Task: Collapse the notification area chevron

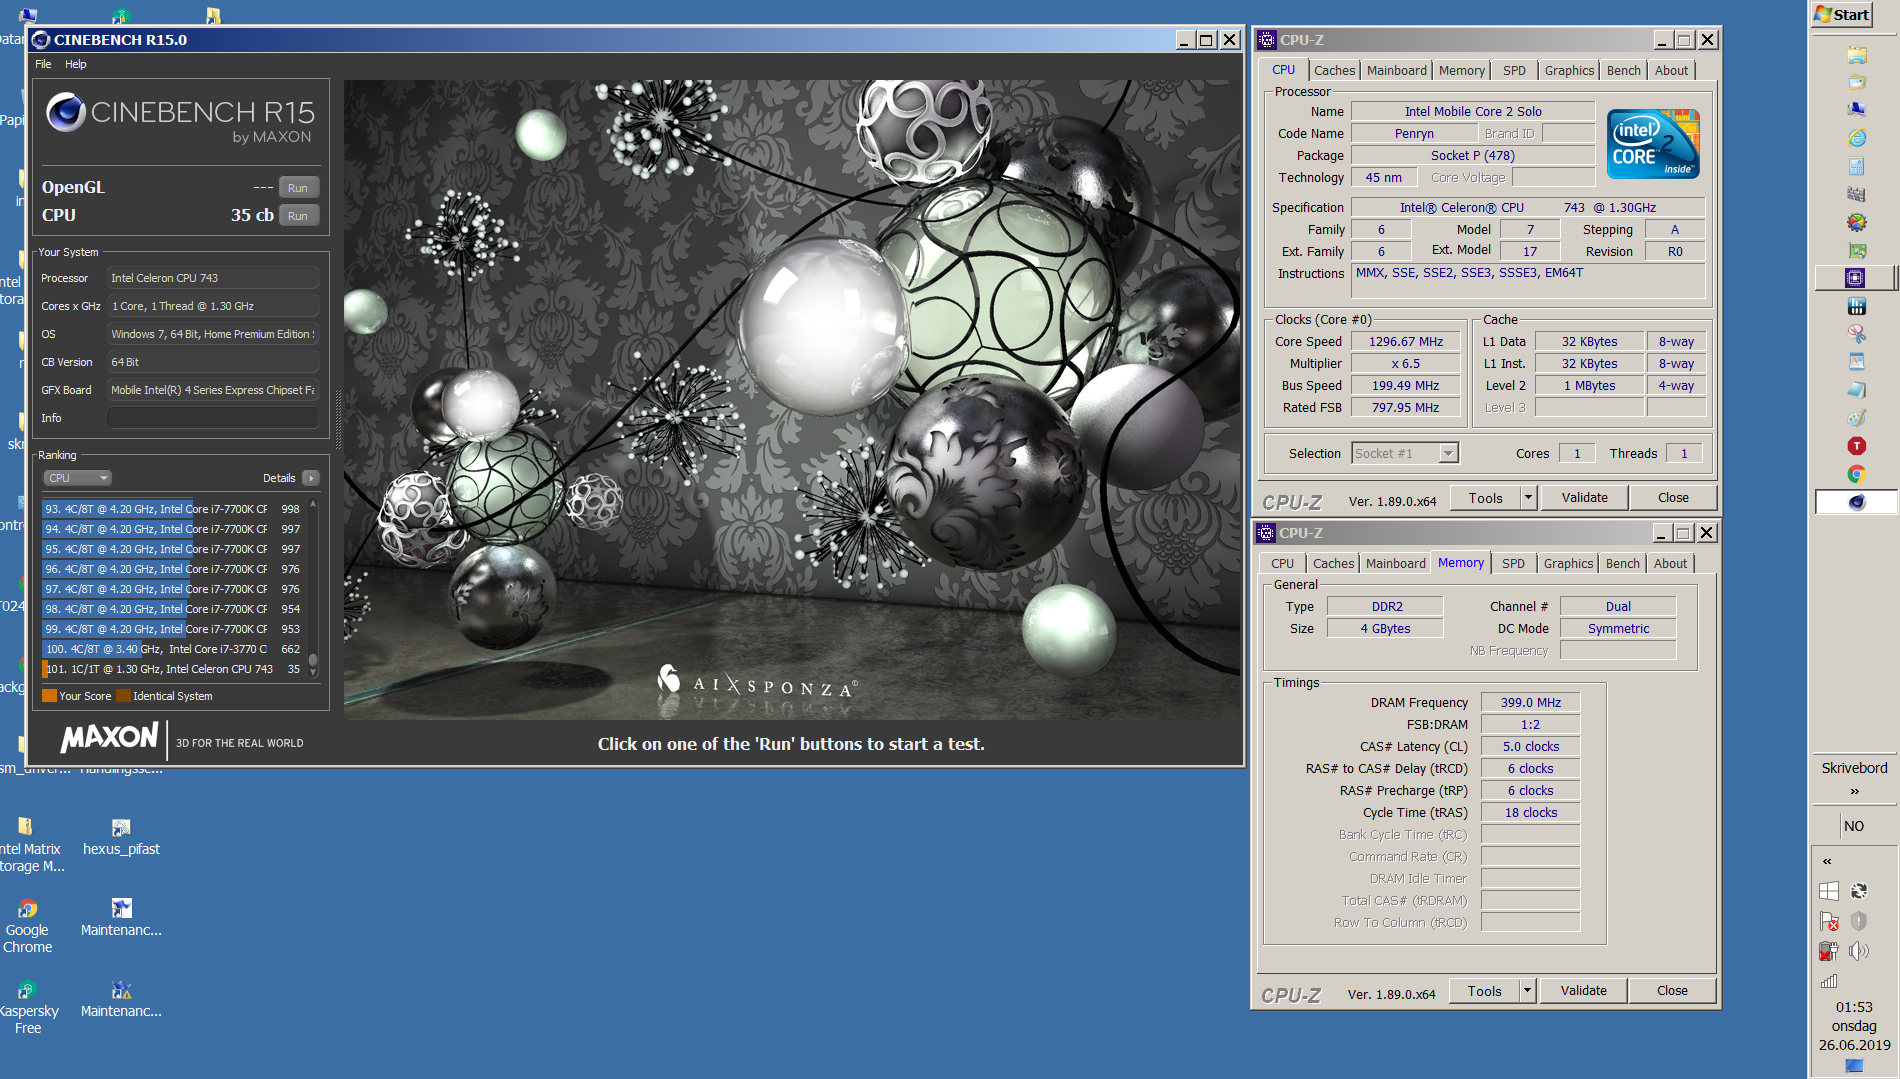Action: [x=1827, y=861]
